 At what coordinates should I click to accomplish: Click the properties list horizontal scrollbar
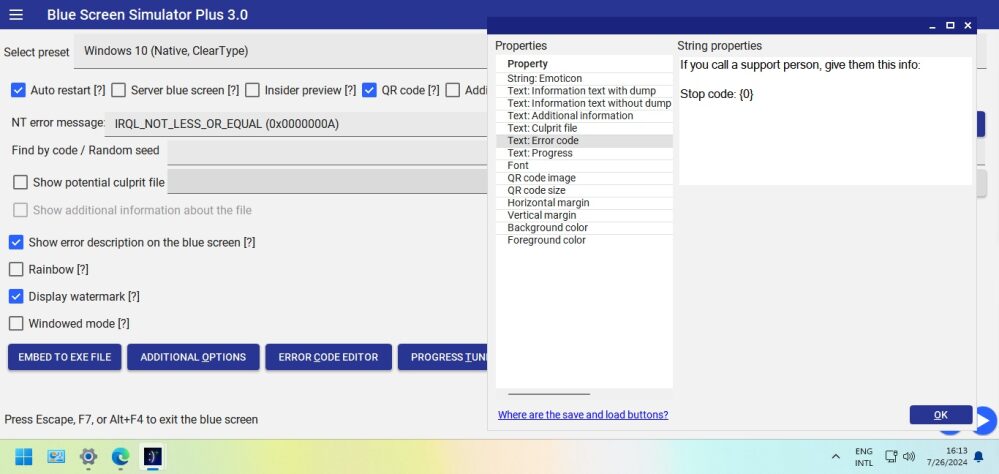(x=549, y=394)
